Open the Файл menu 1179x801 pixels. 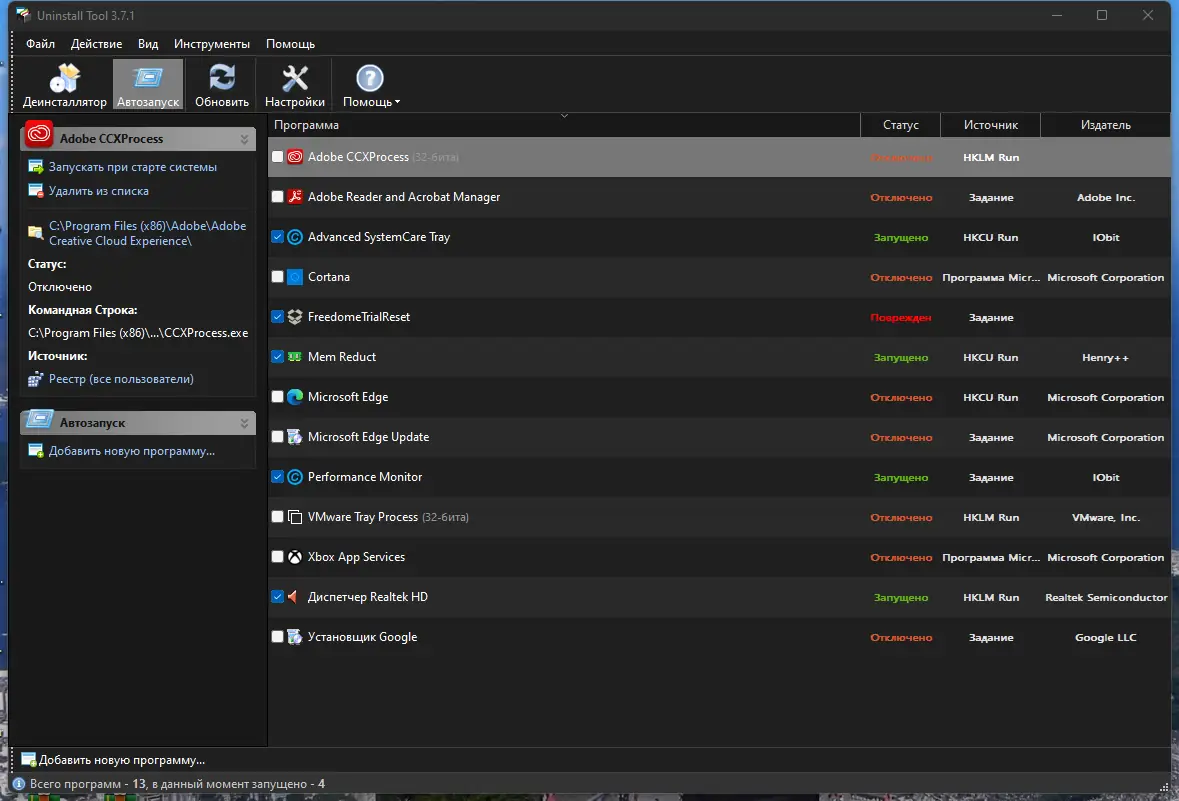click(x=41, y=44)
